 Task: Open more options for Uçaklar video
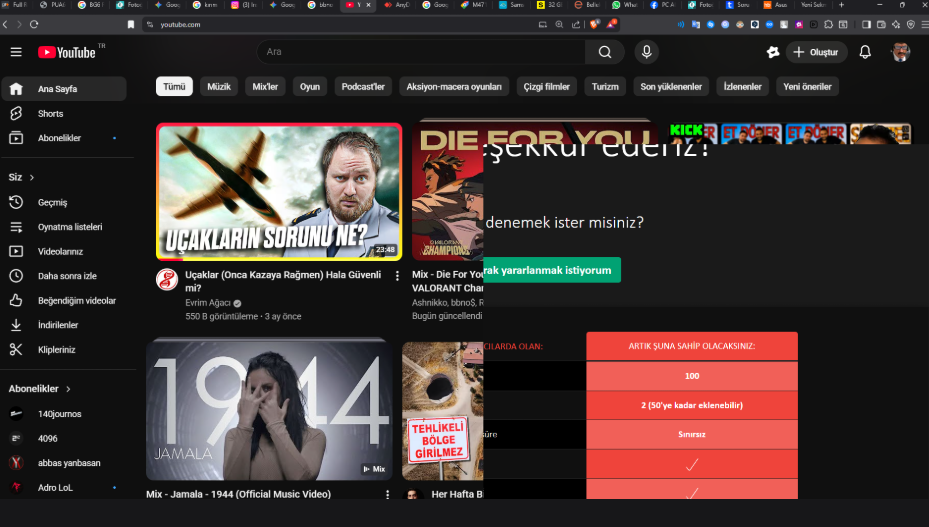(x=397, y=276)
